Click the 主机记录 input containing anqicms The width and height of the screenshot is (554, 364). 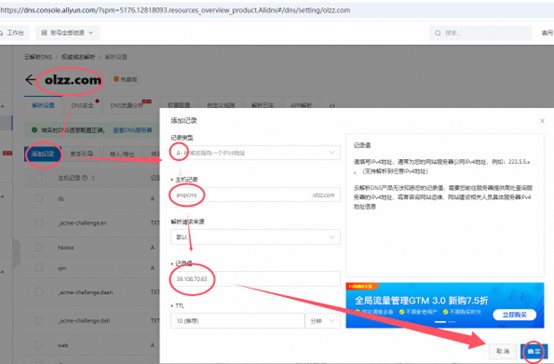coord(255,195)
